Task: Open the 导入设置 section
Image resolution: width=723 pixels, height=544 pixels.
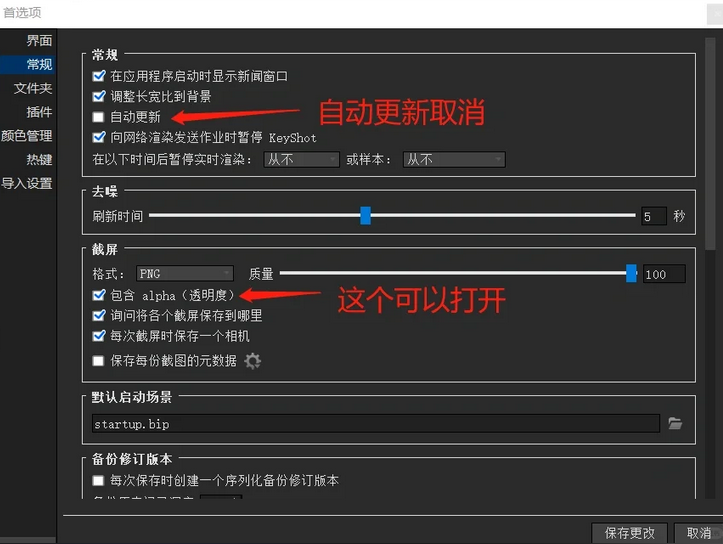Action: [26, 183]
